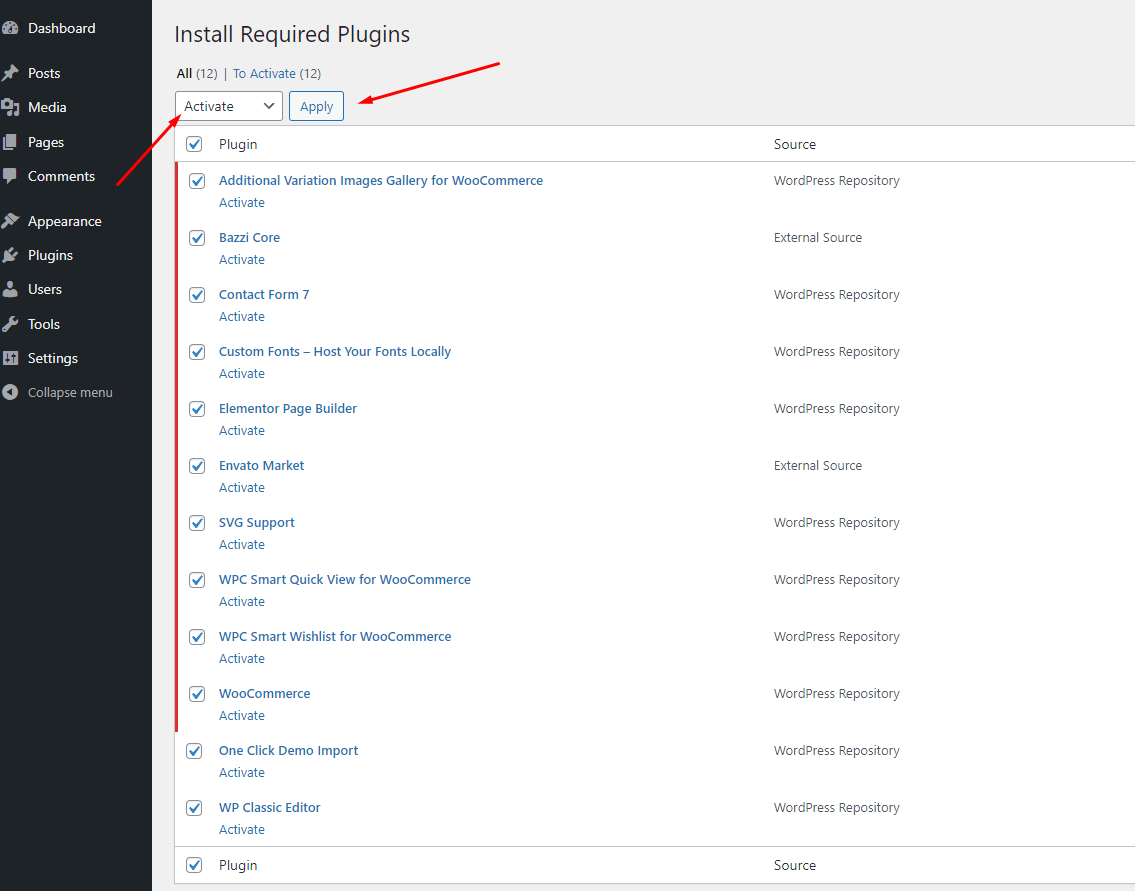Open the WP Classic Editor link

coord(269,807)
